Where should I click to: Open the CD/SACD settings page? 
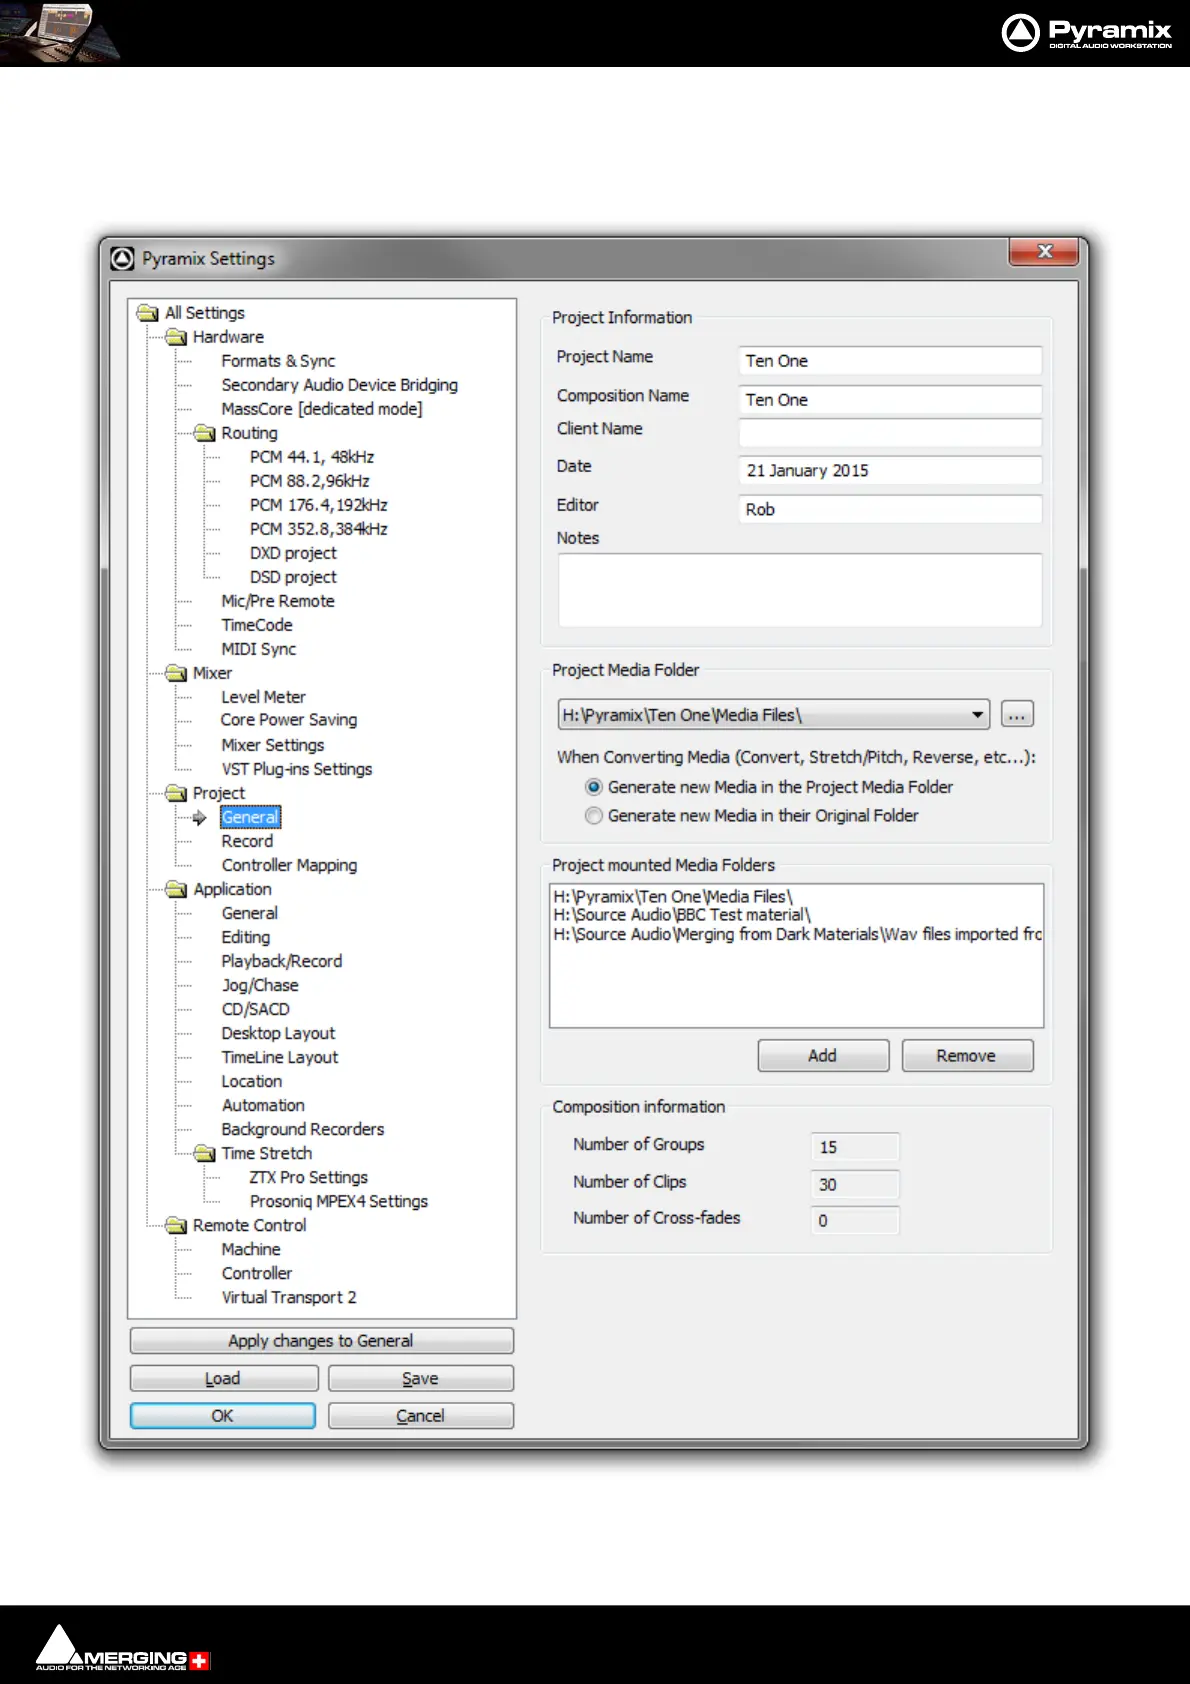(255, 1009)
